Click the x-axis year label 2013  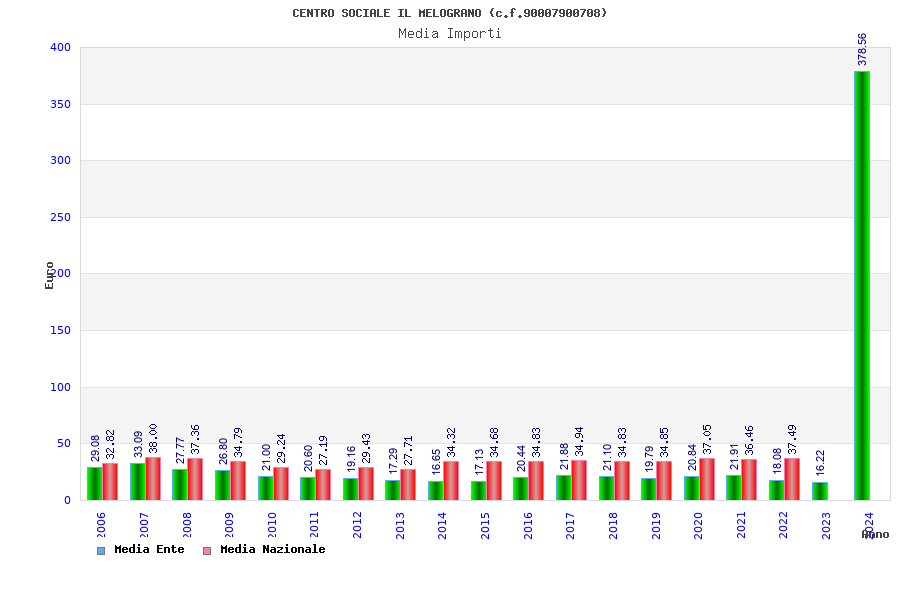point(400,525)
